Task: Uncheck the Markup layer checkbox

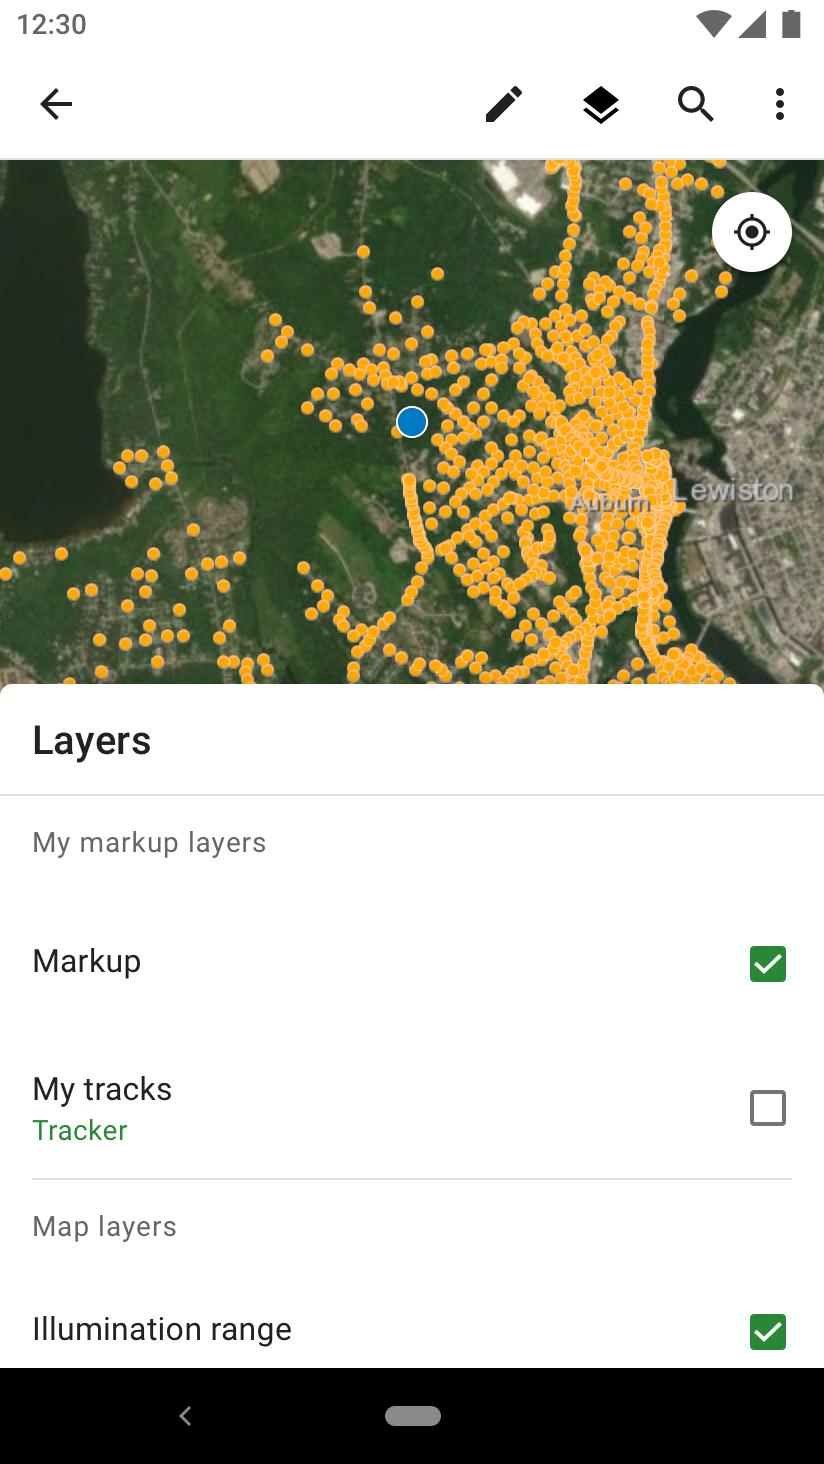Action: (x=767, y=964)
